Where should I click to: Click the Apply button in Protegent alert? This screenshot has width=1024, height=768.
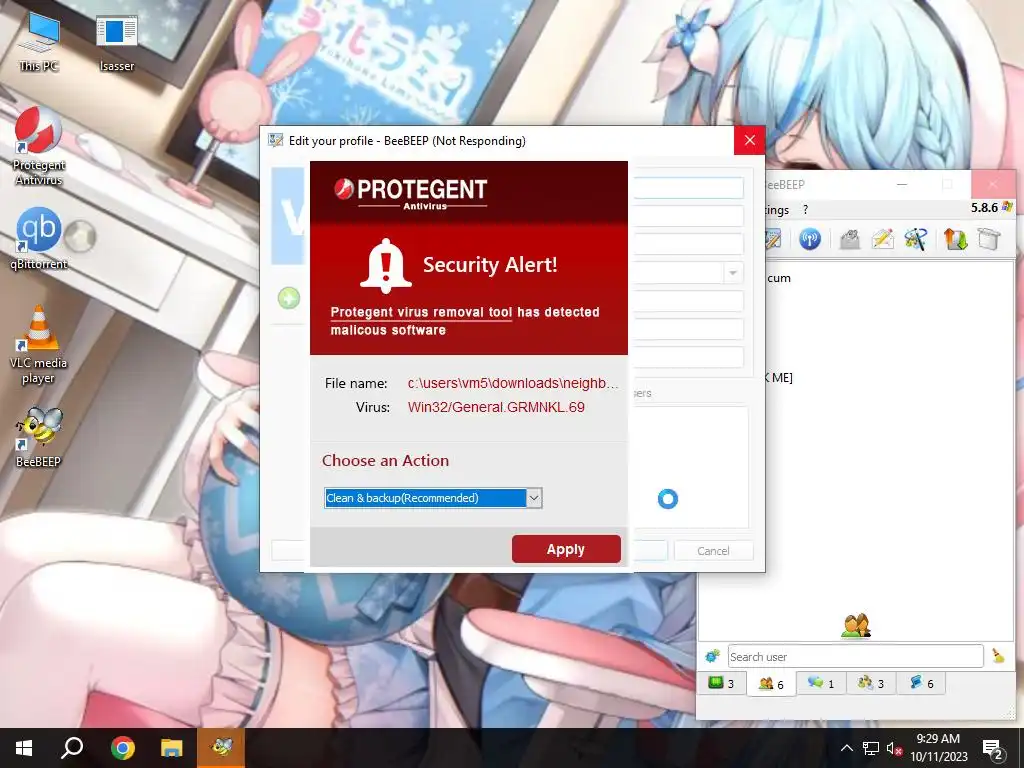tap(566, 549)
